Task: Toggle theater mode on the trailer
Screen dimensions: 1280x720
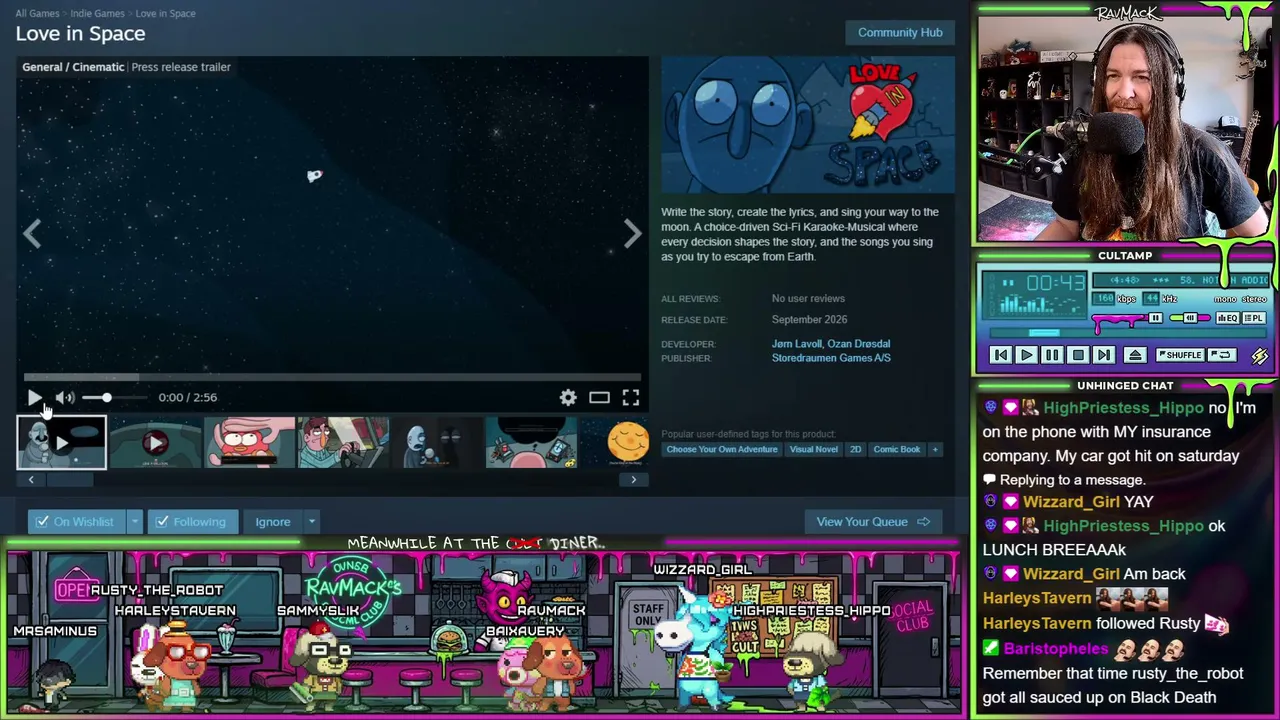Action: [599, 397]
